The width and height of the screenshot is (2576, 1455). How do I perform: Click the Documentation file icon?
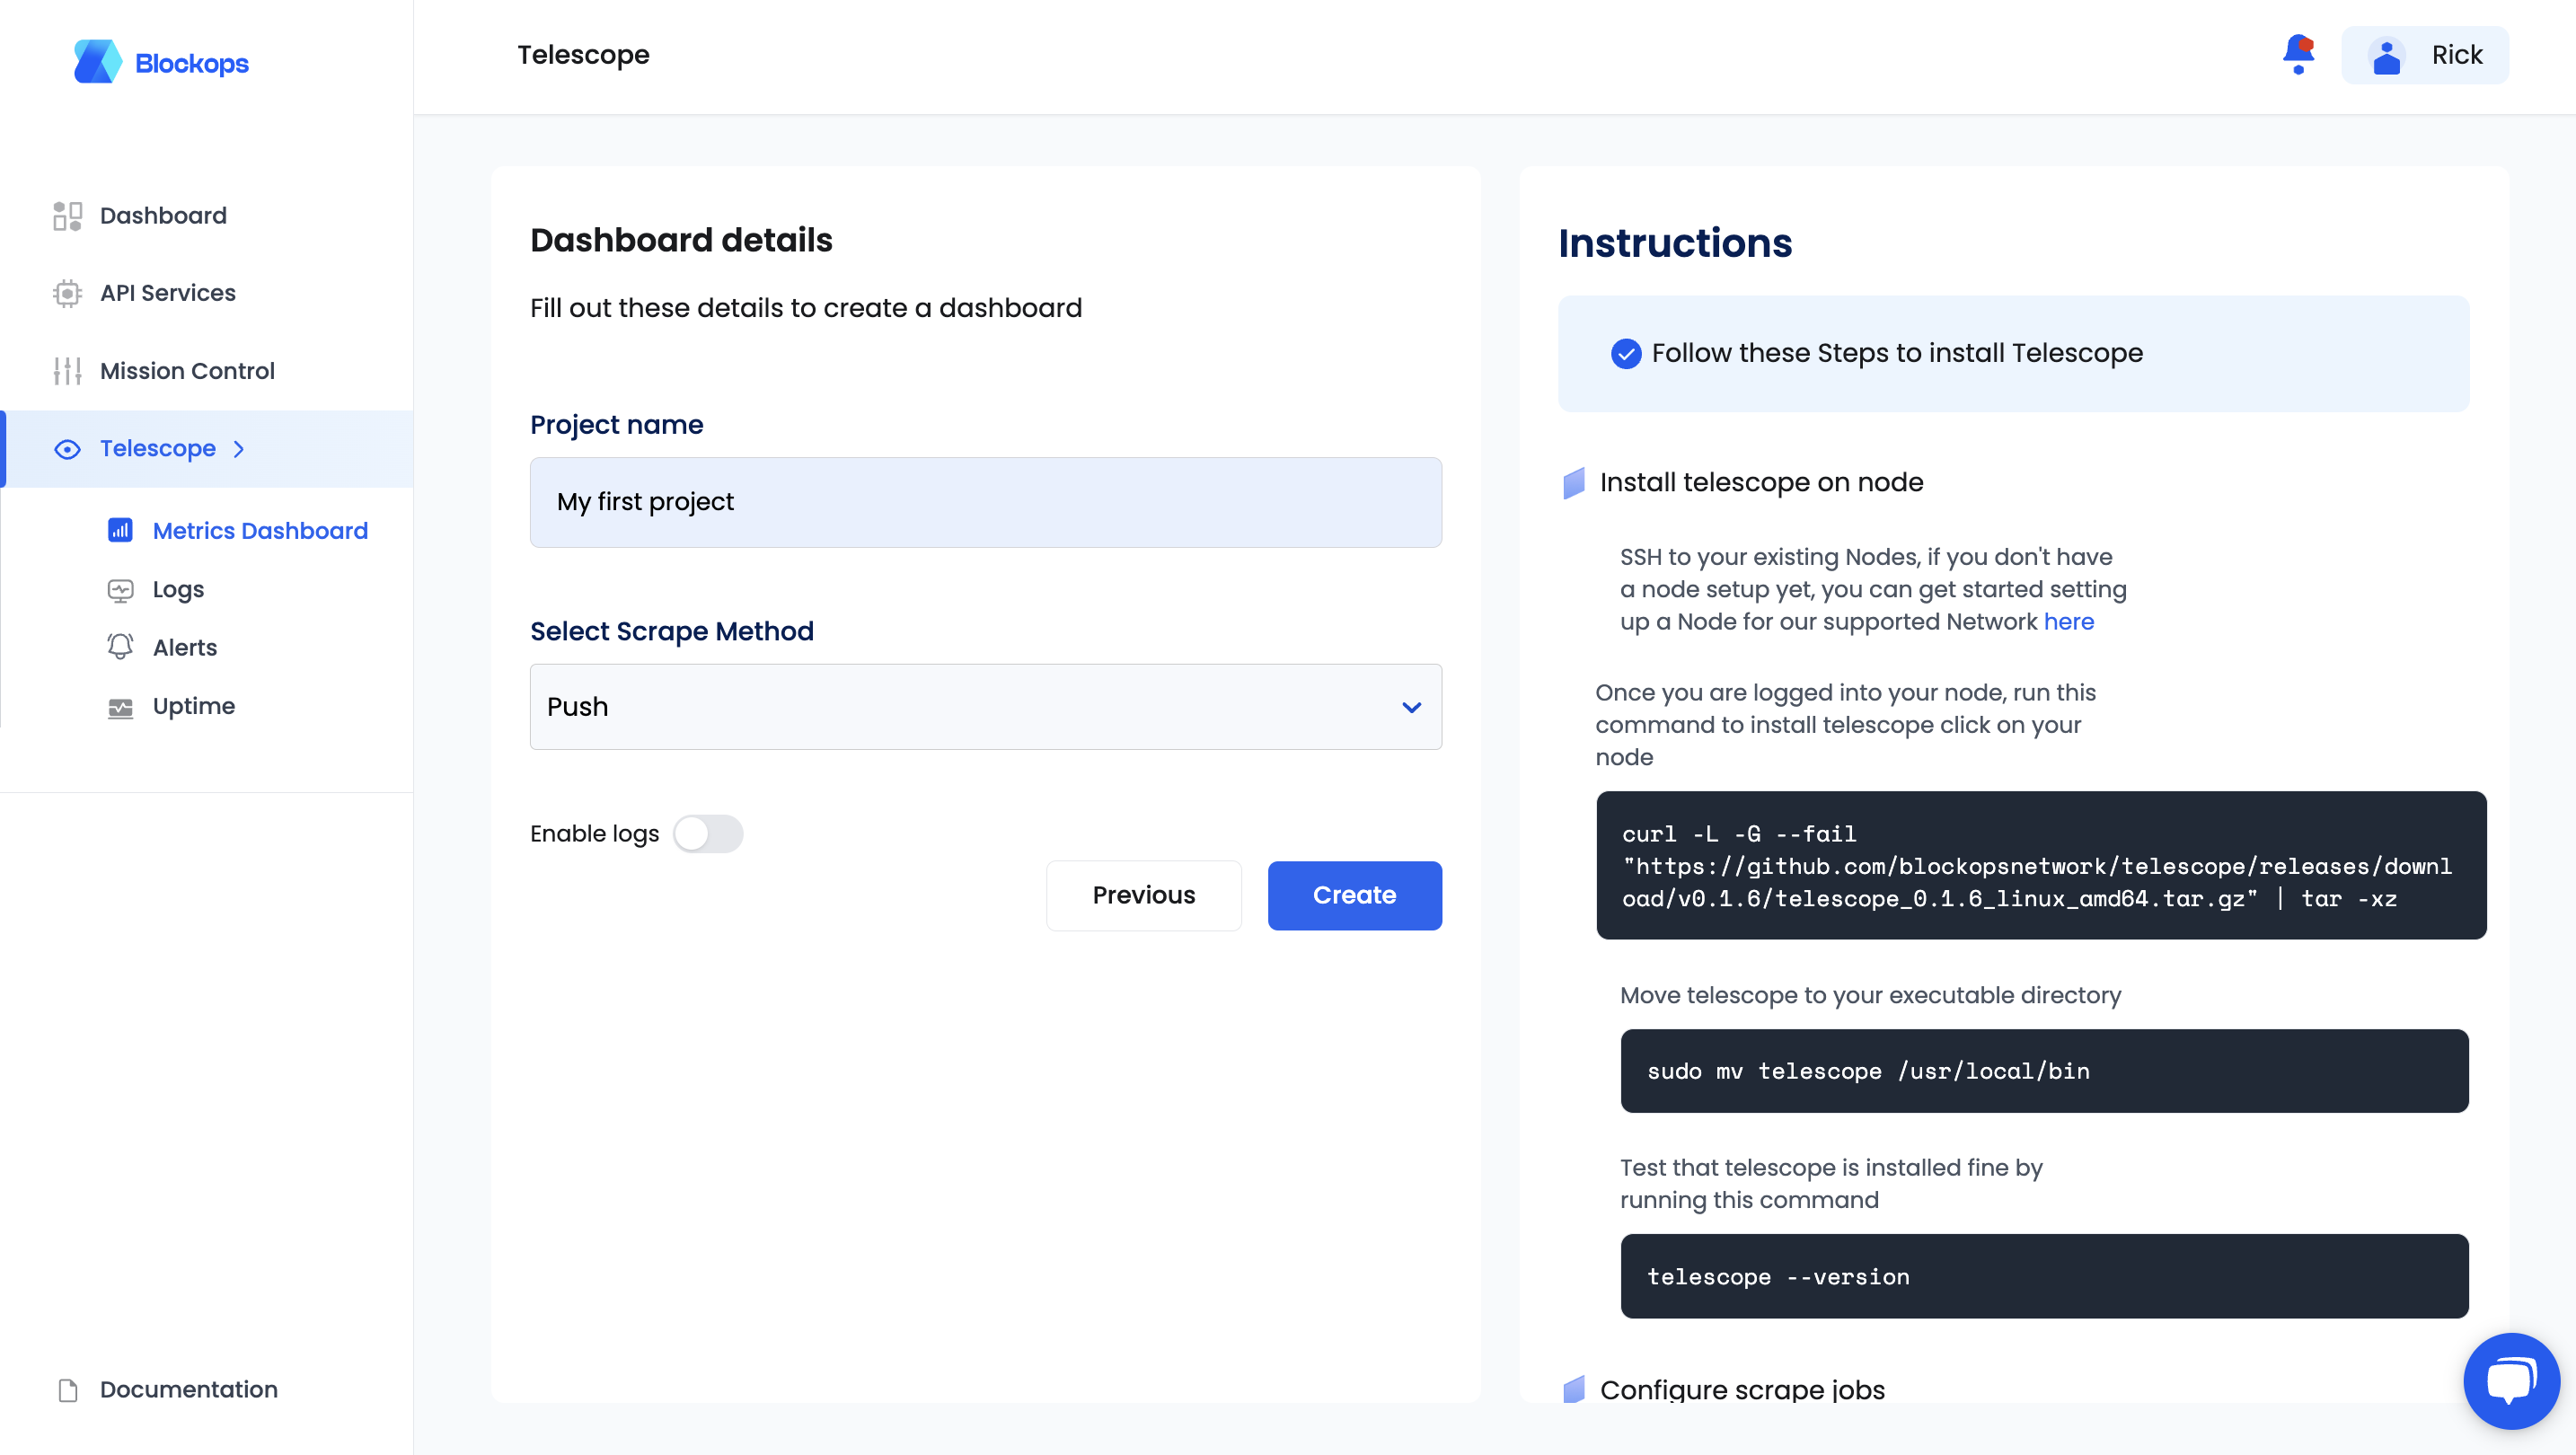coord(68,1390)
